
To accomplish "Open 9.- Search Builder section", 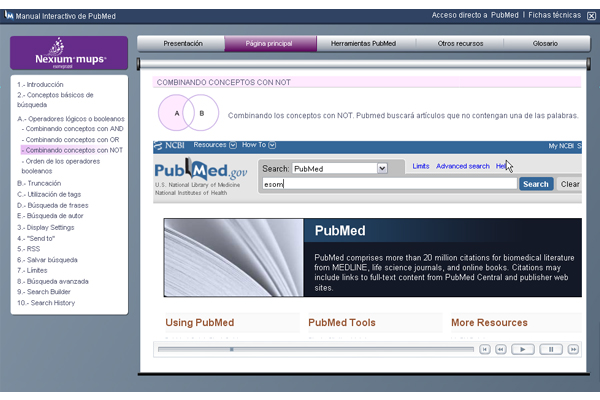I will [44, 292].
